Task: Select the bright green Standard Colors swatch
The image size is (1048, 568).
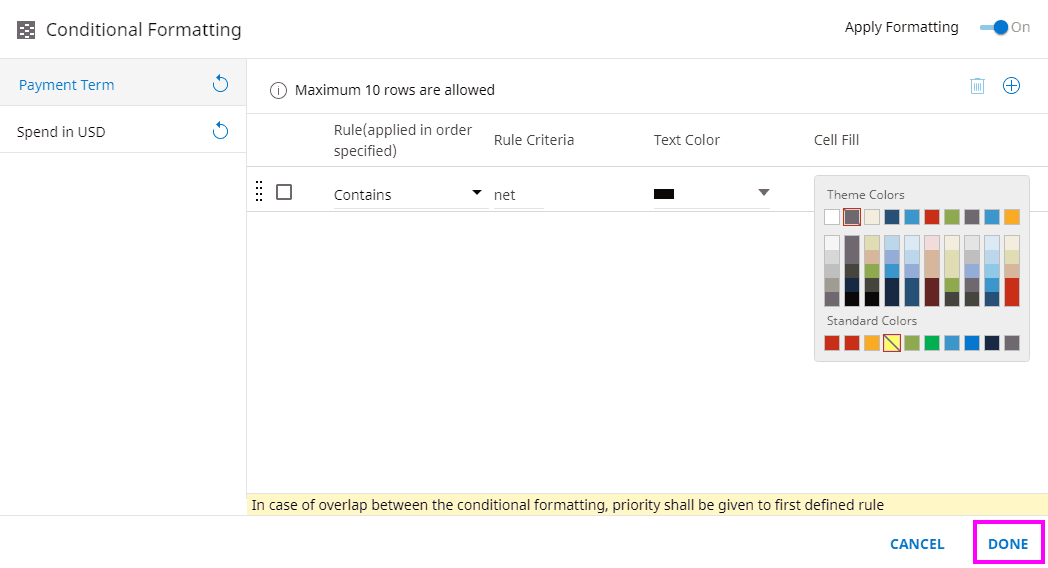Action: click(x=932, y=343)
